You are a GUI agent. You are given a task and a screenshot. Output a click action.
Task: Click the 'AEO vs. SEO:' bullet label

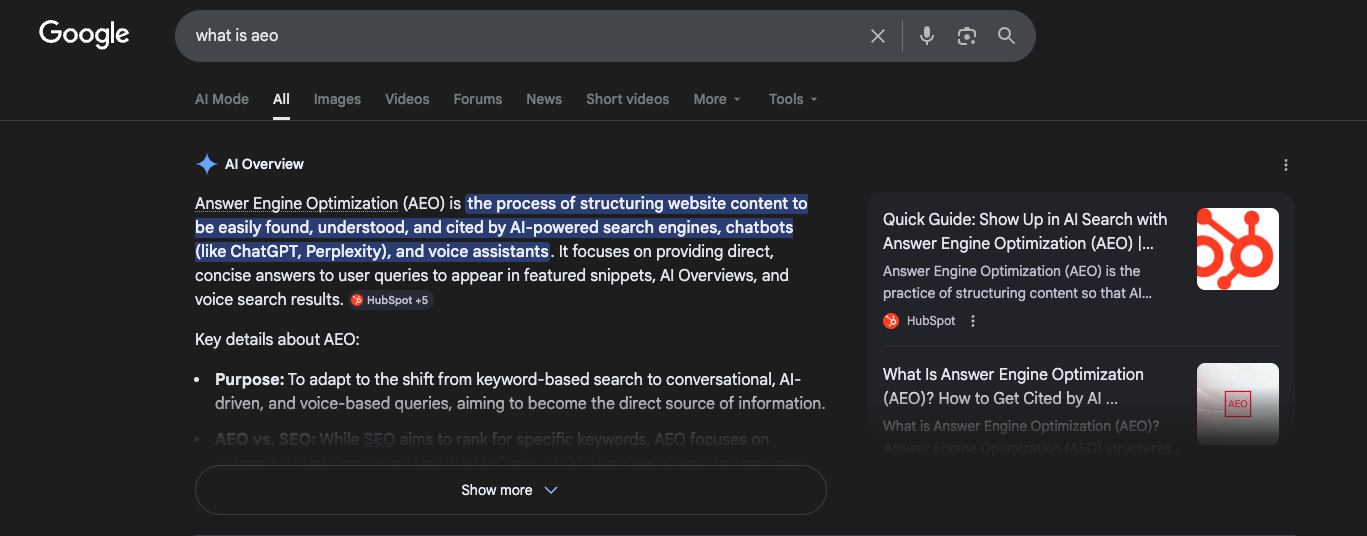pyautogui.click(x=265, y=439)
